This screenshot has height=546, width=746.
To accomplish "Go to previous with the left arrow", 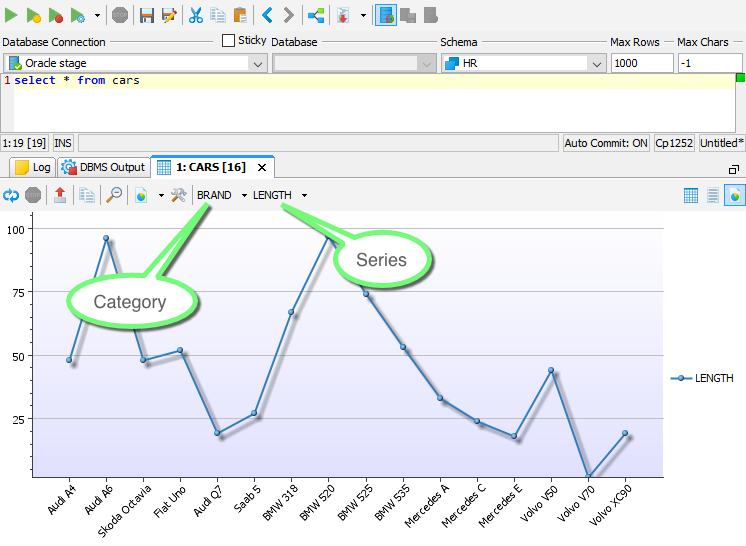I will click(267, 15).
